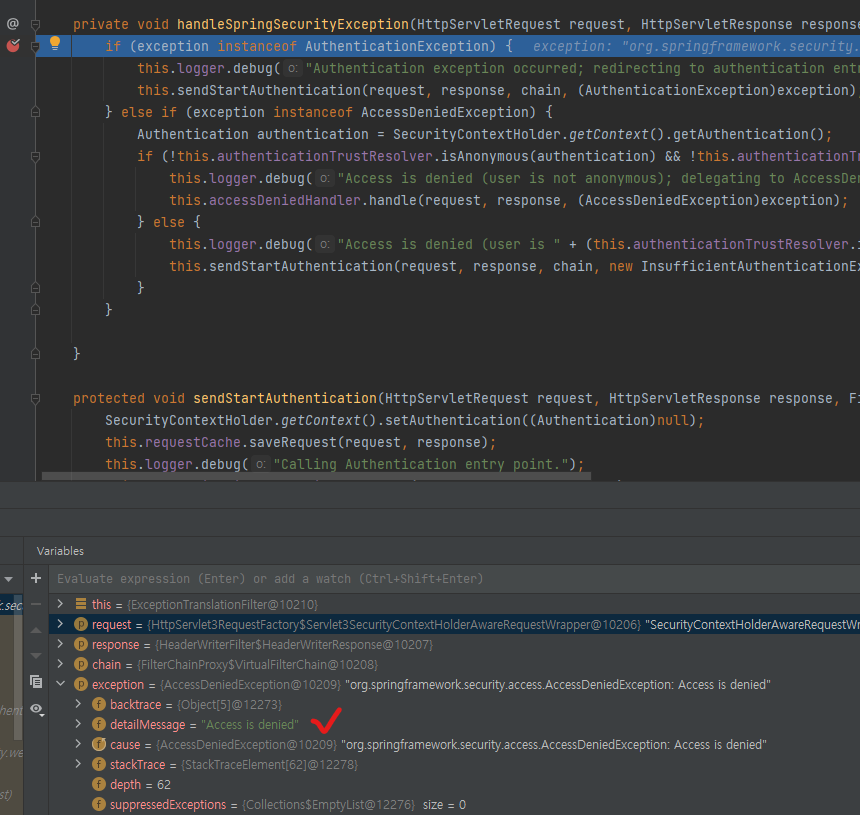The height and width of the screenshot is (815, 860).
Task: Click the parameter icon beside chain
Action: 81,664
